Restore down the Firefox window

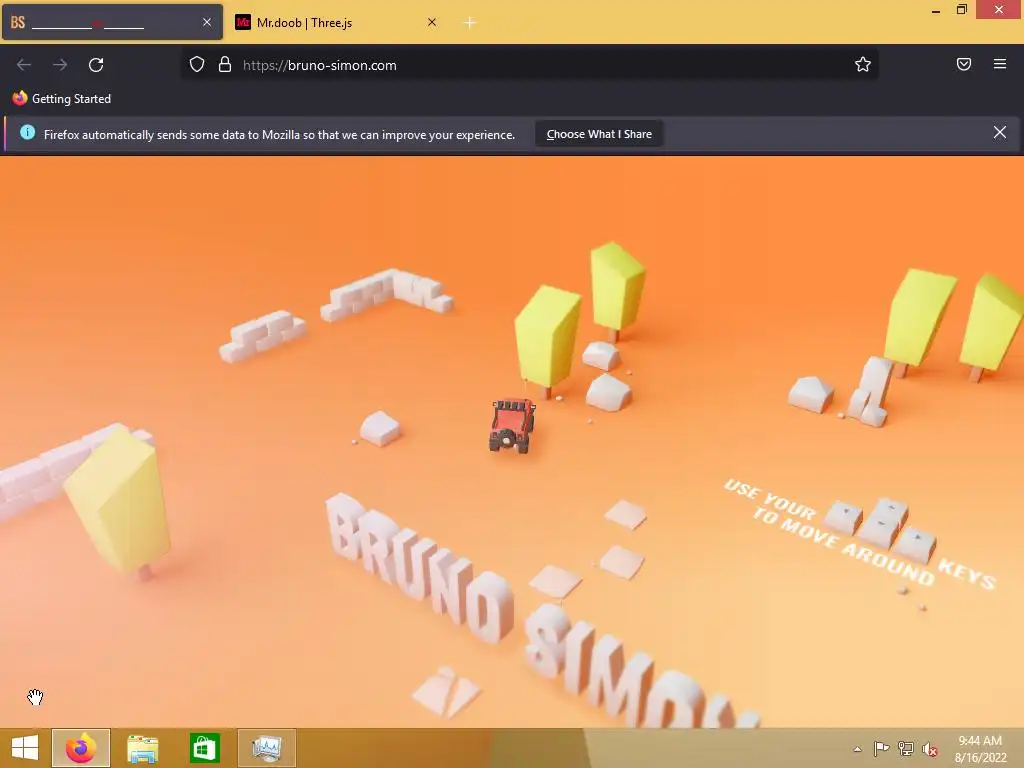pyautogui.click(x=961, y=10)
